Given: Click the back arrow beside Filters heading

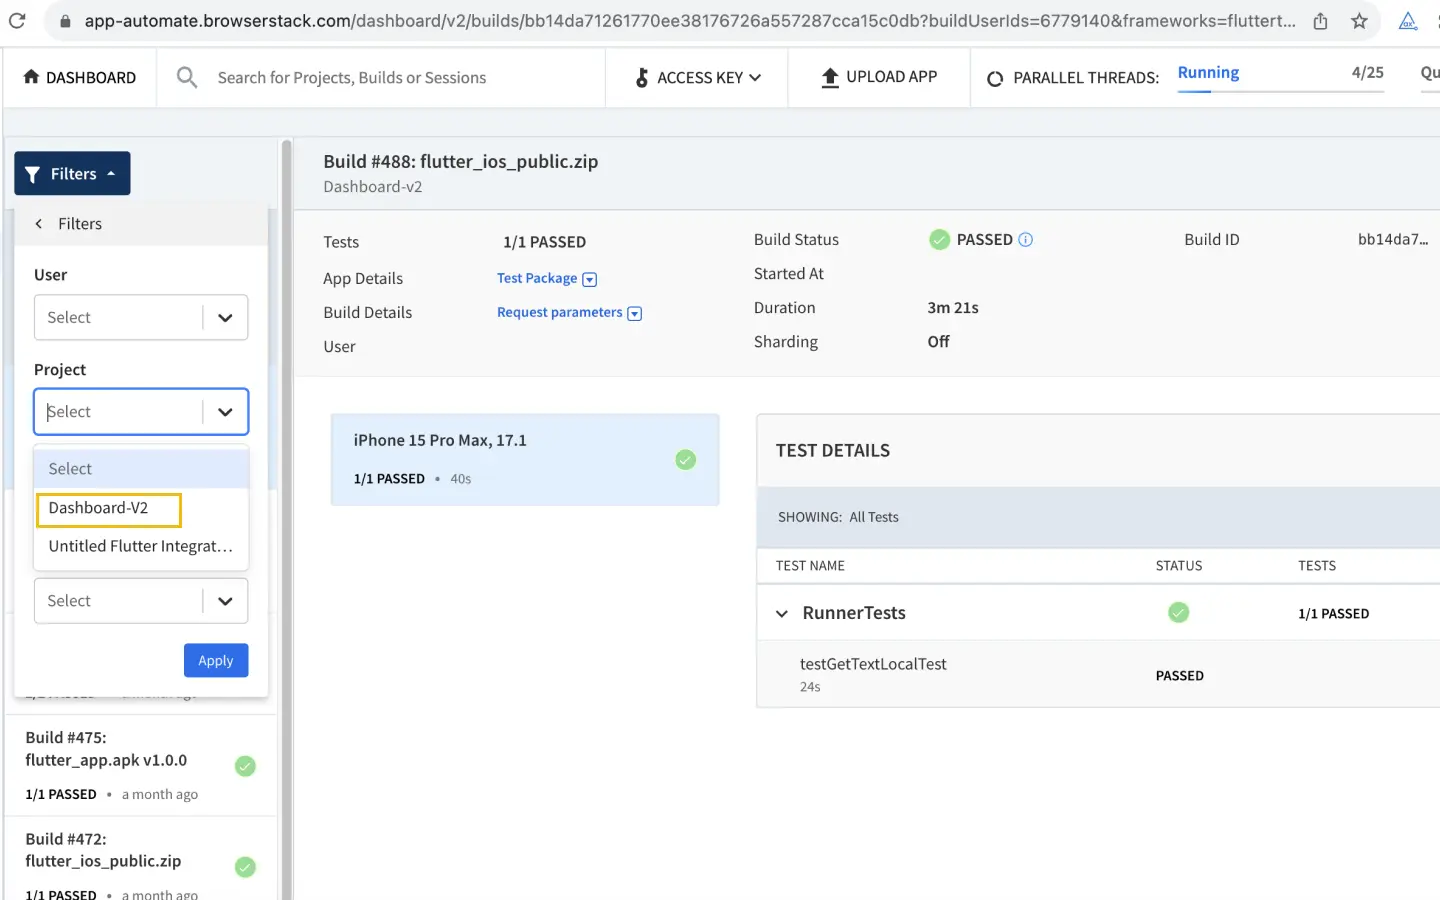Looking at the screenshot, I should pyautogui.click(x=39, y=224).
